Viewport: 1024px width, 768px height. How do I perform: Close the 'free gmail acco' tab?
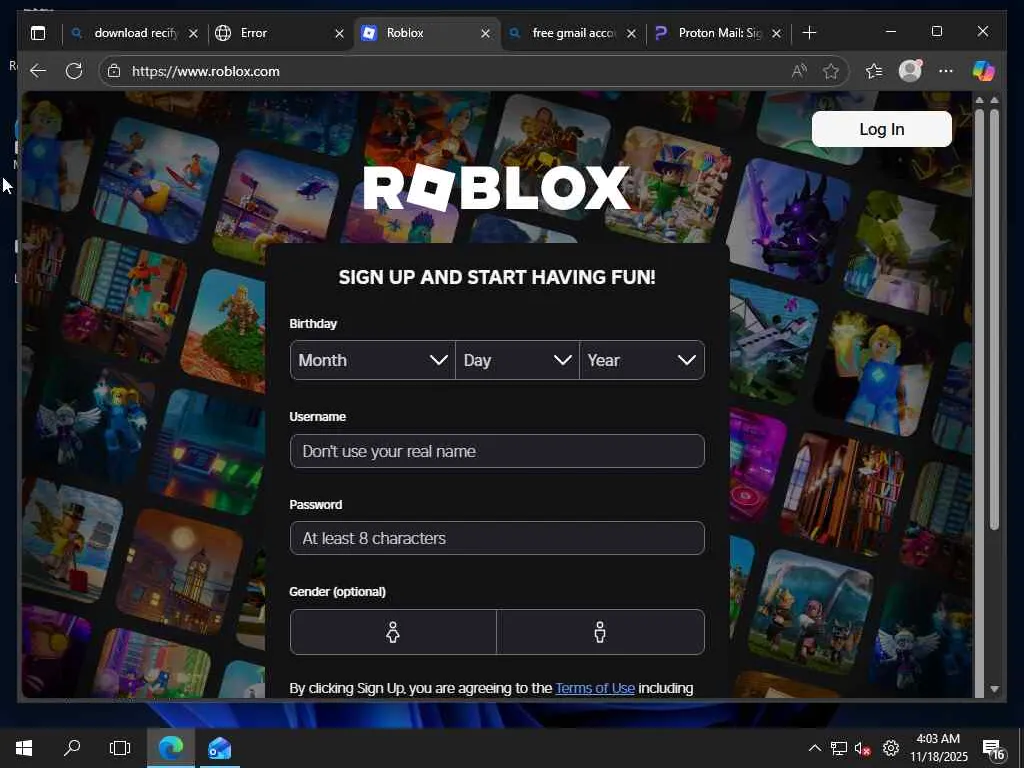[631, 33]
